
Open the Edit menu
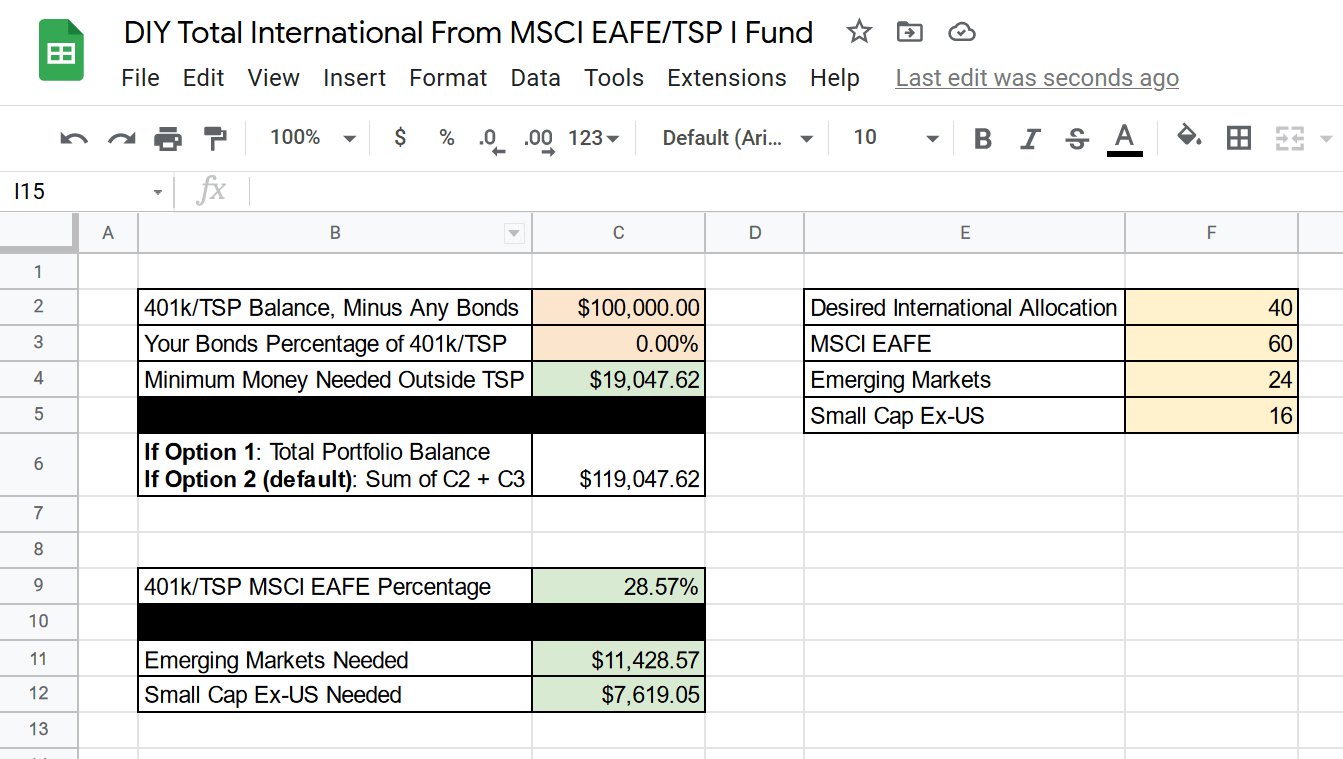pos(203,78)
